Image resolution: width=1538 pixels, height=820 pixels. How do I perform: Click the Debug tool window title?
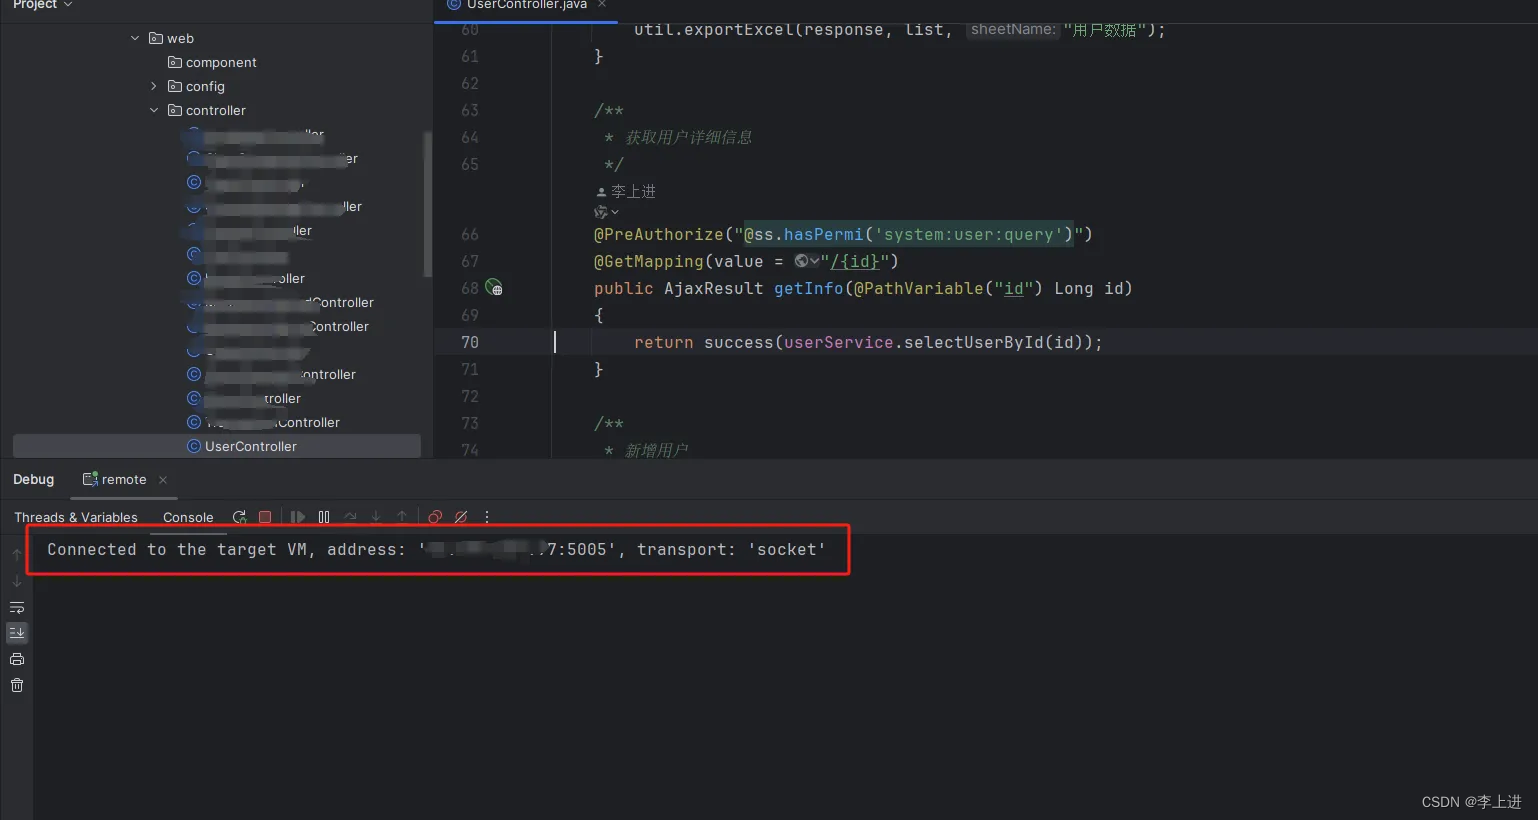point(33,480)
